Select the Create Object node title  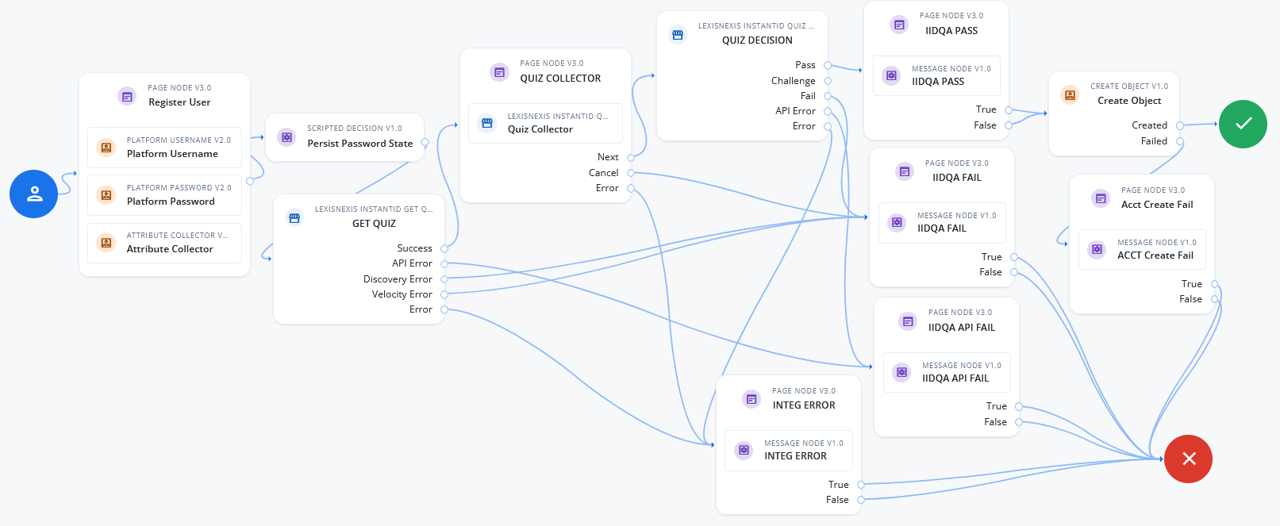click(x=1130, y=101)
